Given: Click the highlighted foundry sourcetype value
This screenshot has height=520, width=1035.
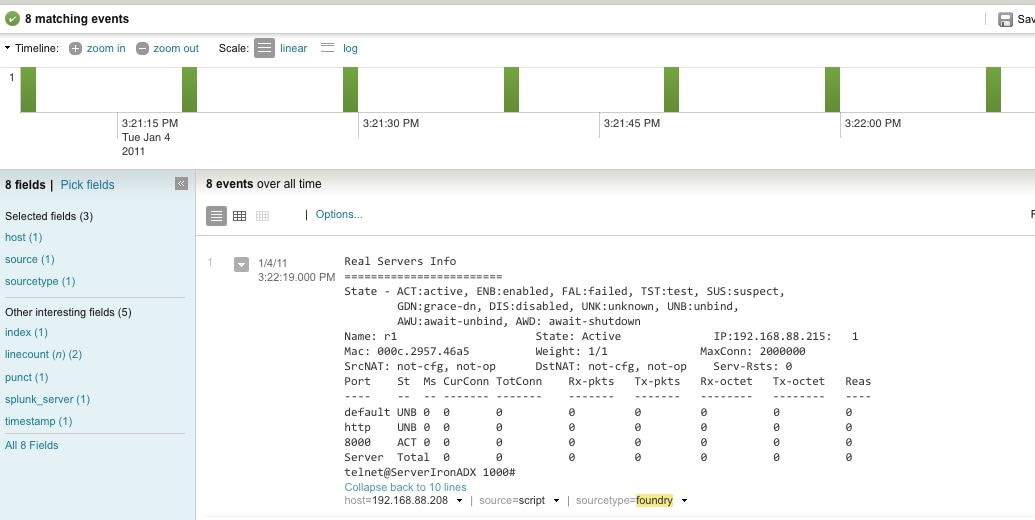Looking at the screenshot, I should 655,500.
